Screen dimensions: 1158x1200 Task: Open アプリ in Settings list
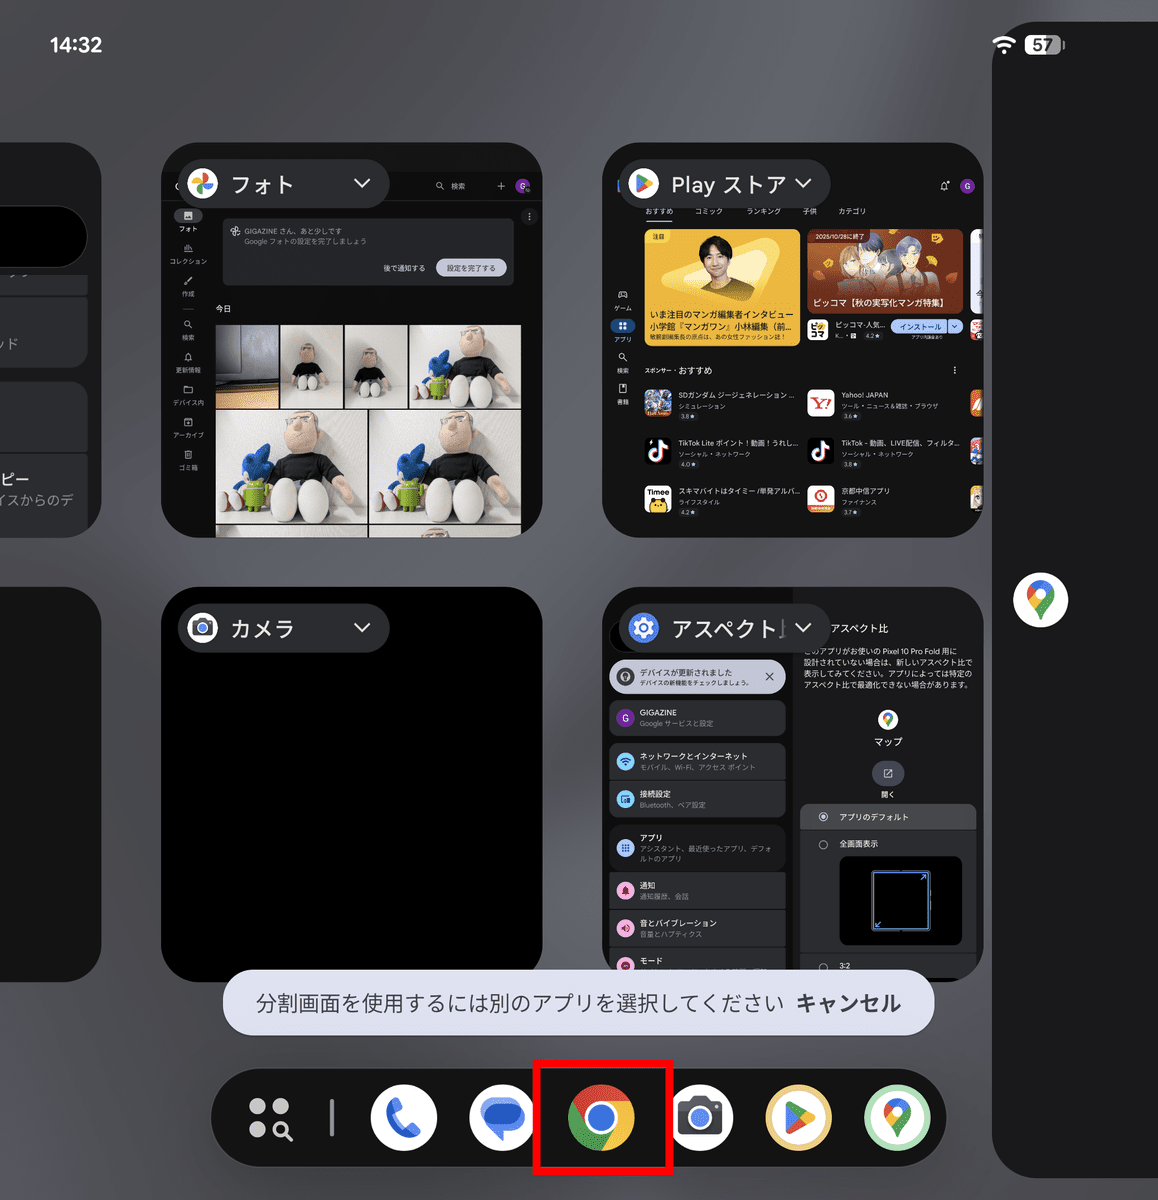[x=697, y=847]
